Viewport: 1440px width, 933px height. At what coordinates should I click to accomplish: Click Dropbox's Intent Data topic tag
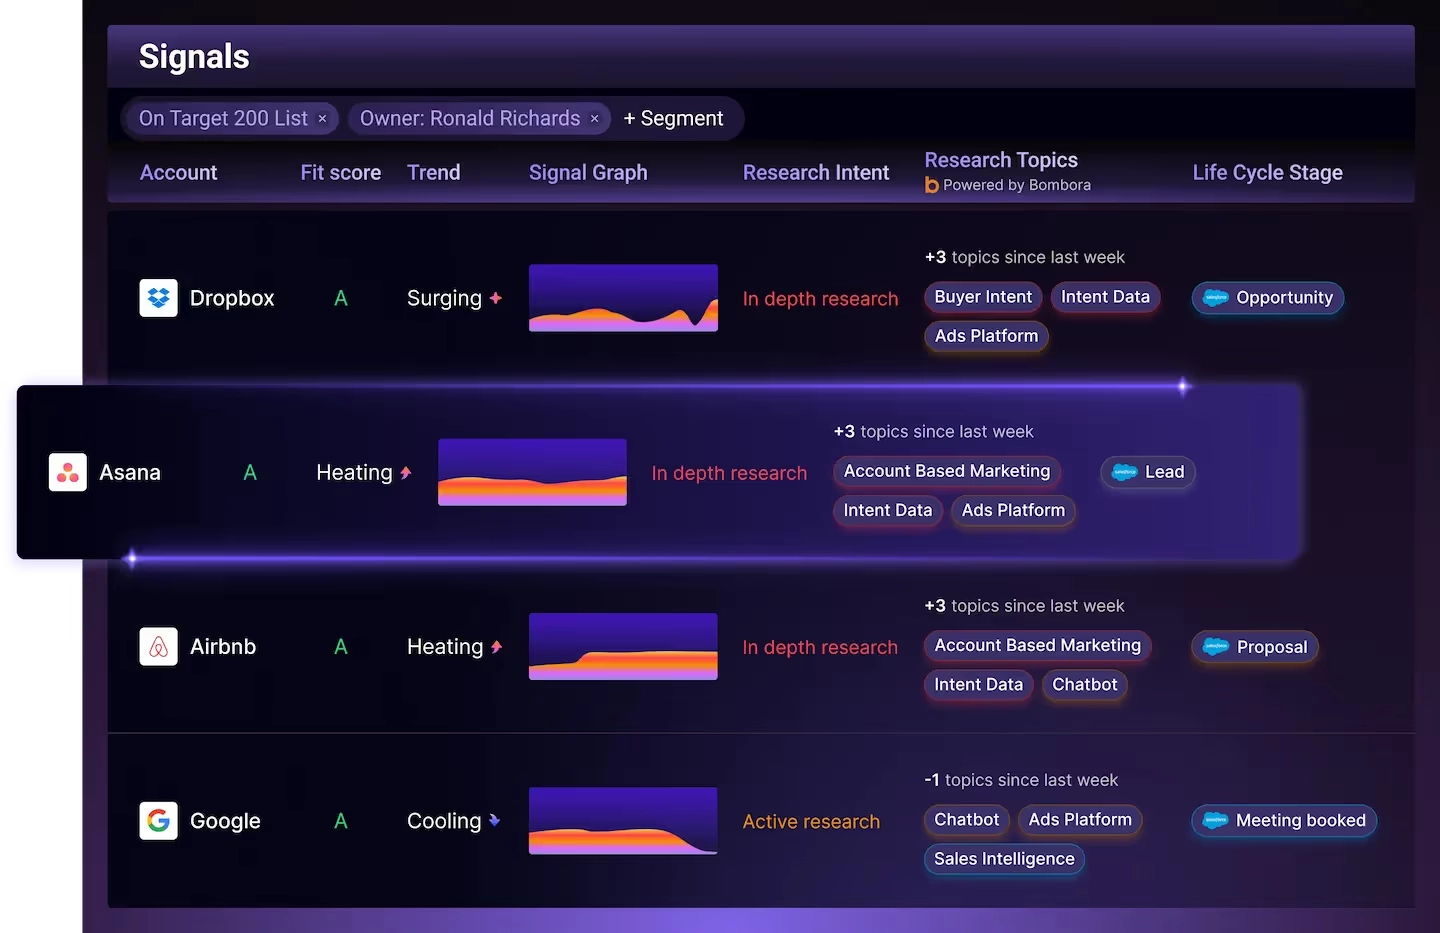(x=1105, y=297)
